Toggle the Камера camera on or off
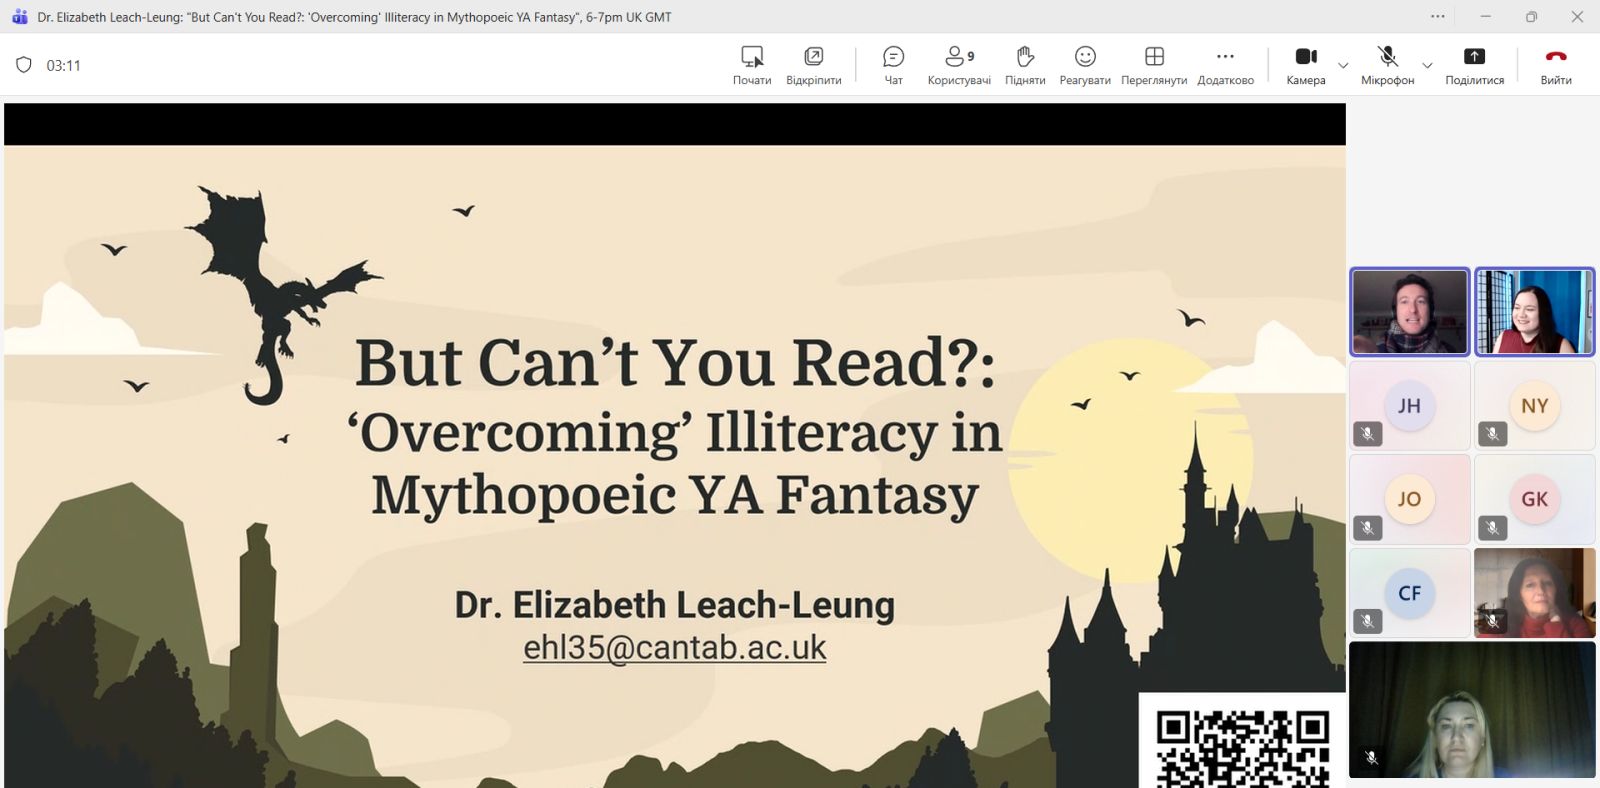Viewport: 1600px width, 788px height. [x=1305, y=65]
